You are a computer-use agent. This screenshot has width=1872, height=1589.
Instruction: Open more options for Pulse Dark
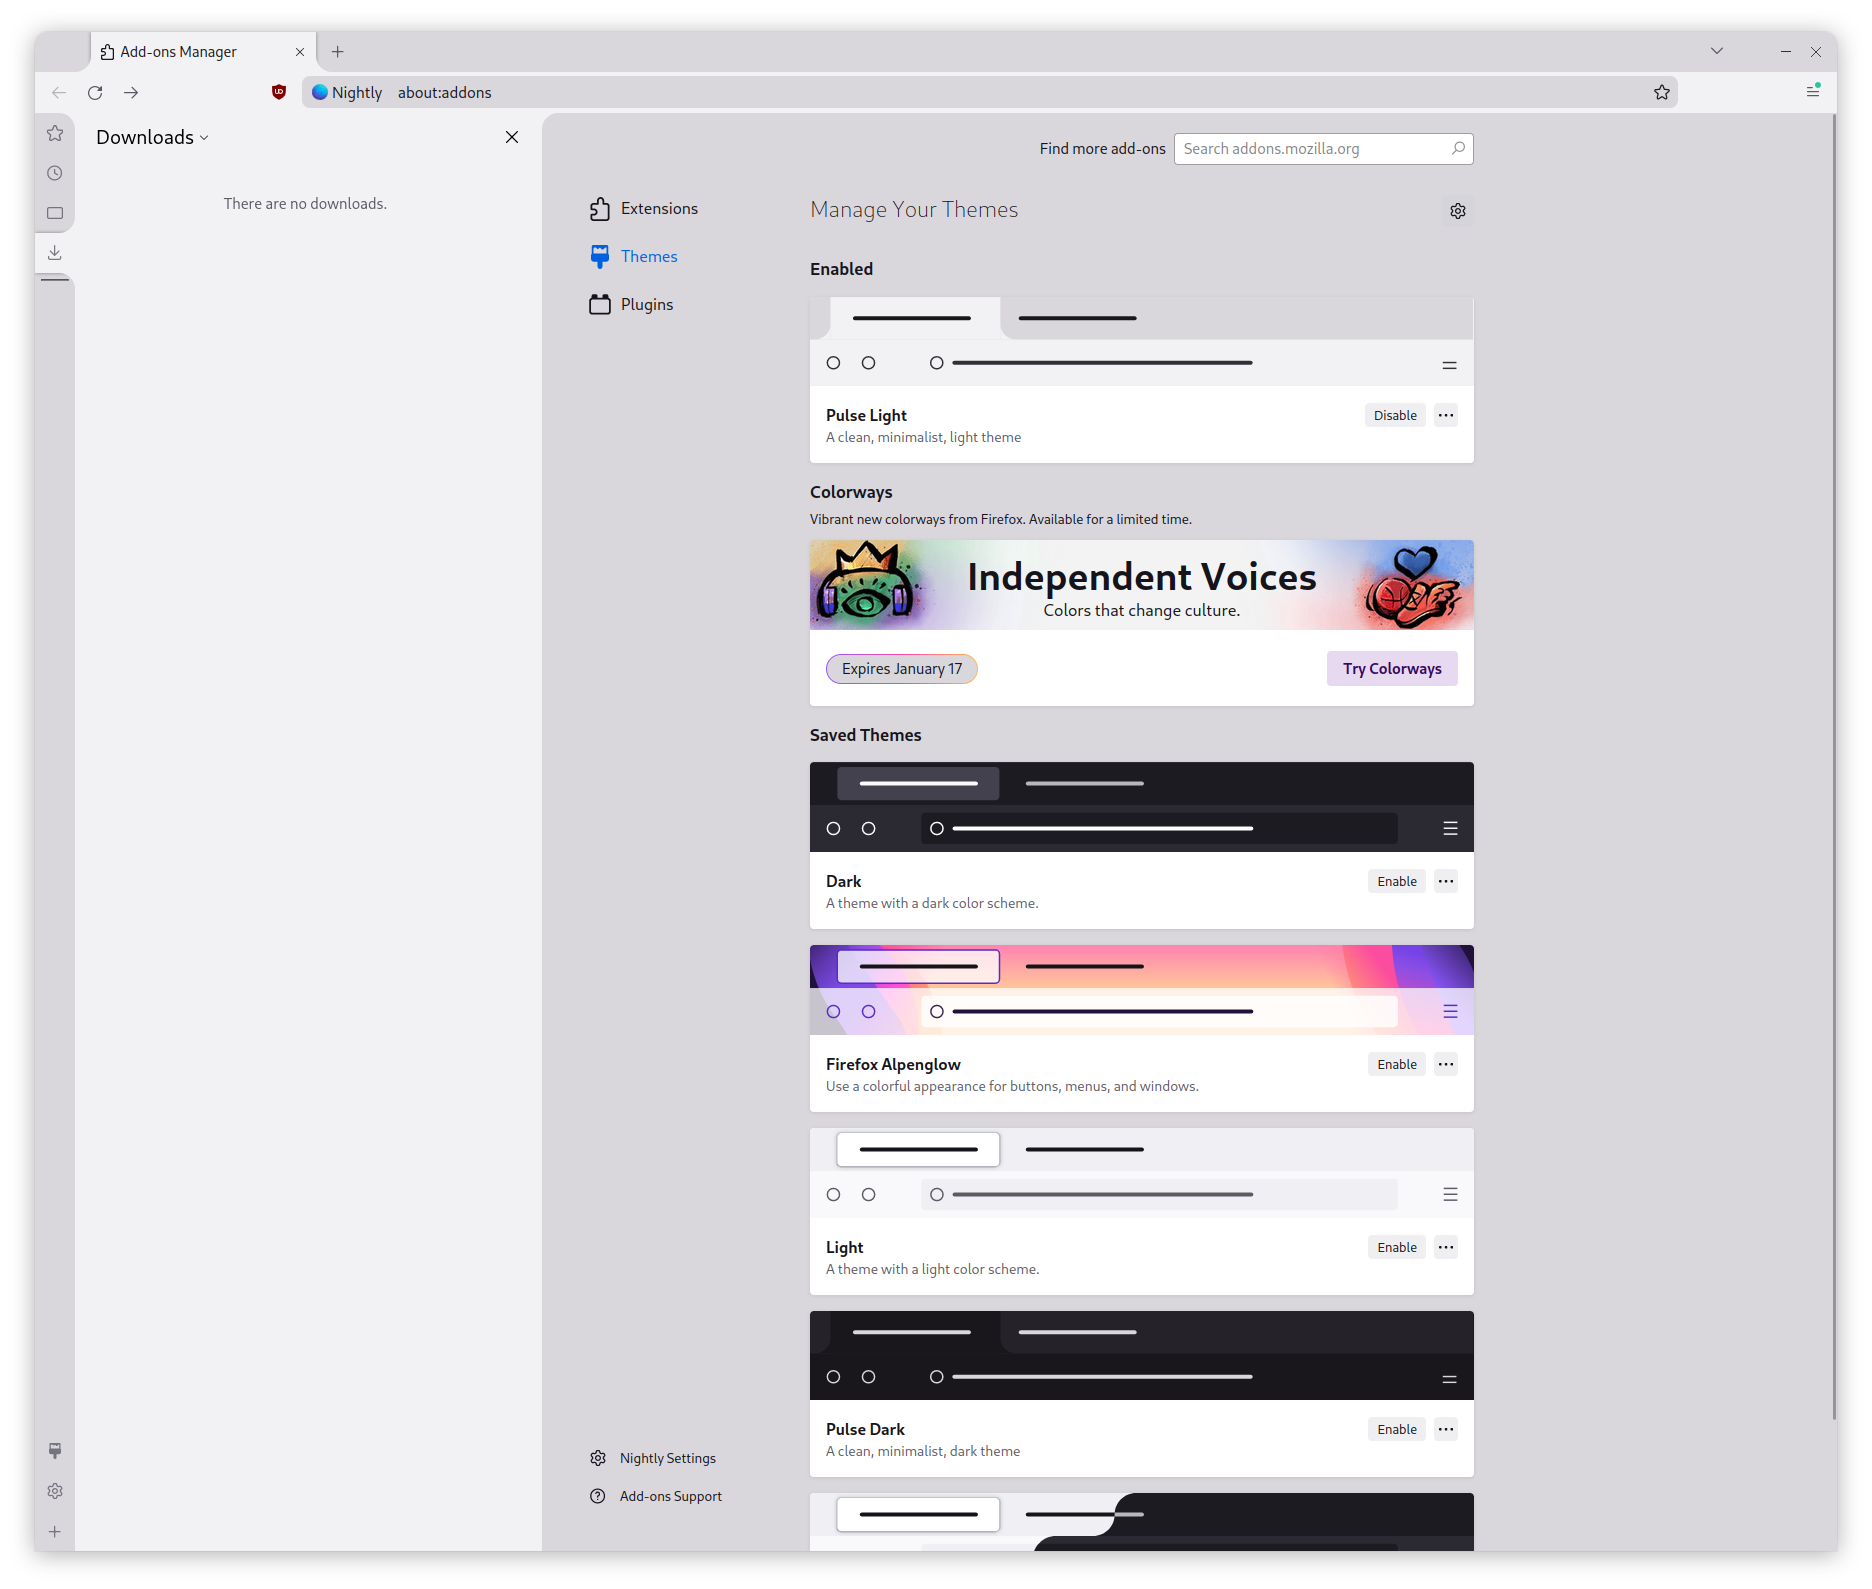1446,1429
